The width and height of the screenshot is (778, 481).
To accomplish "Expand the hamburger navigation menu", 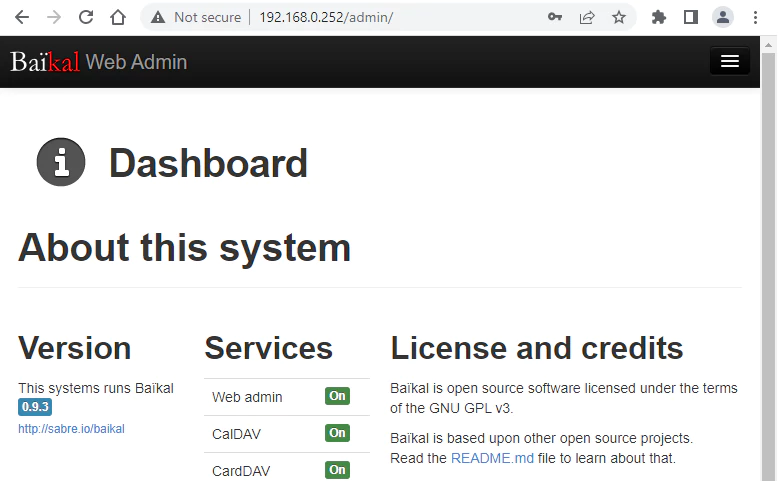I will coord(729,62).
